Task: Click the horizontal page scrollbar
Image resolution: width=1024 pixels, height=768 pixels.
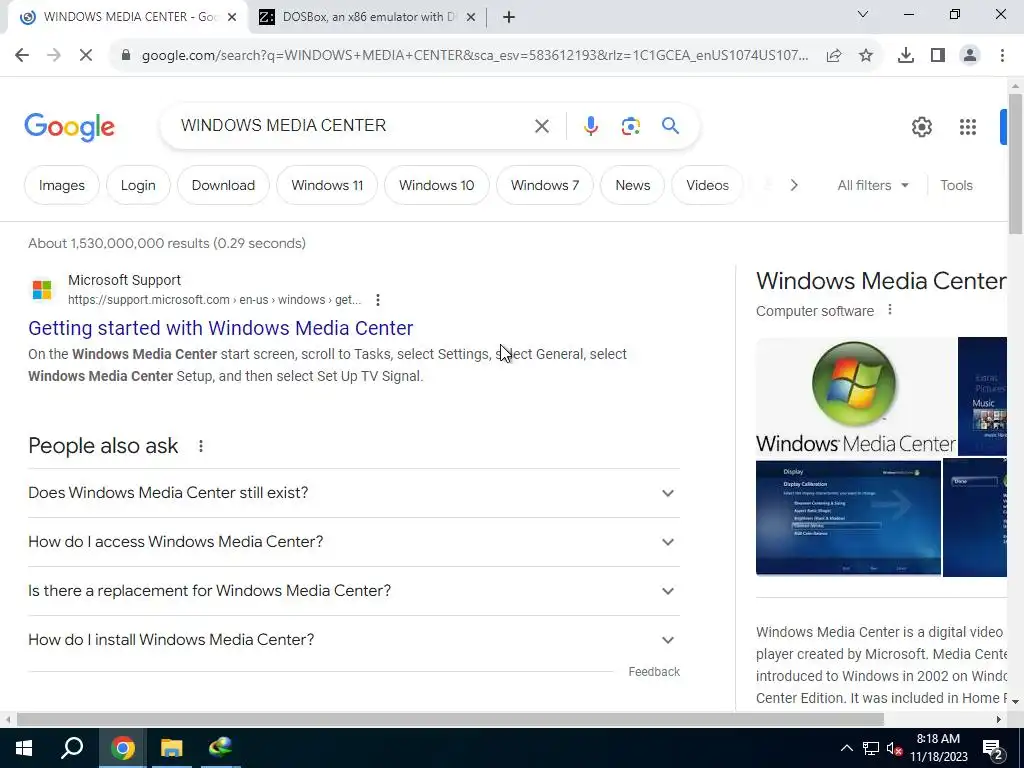Action: (x=450, y=720)
